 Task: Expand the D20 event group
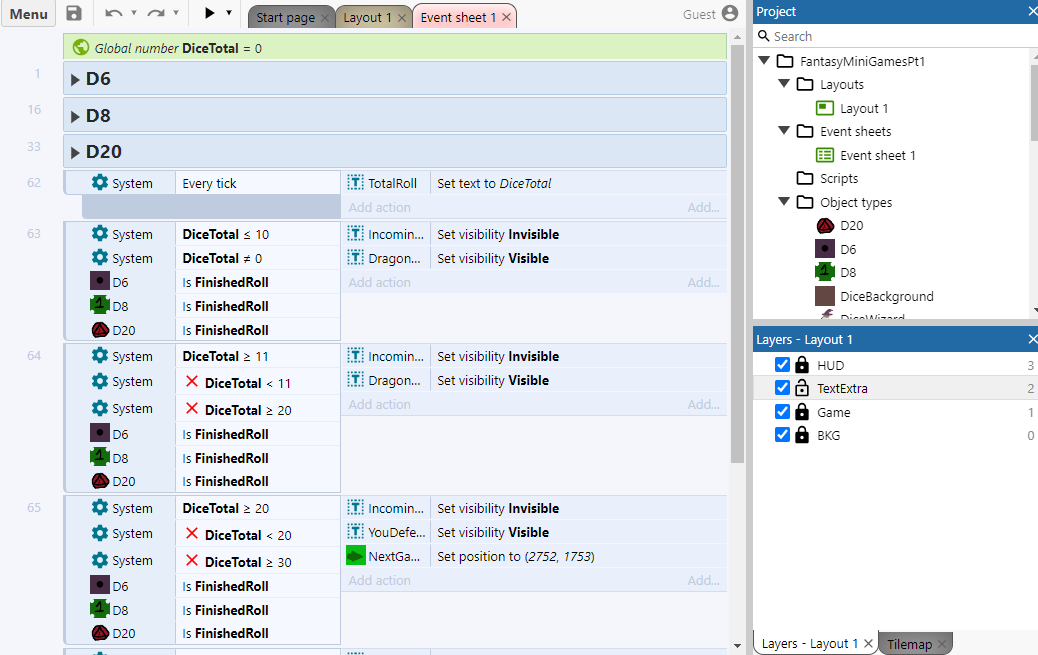75,153
